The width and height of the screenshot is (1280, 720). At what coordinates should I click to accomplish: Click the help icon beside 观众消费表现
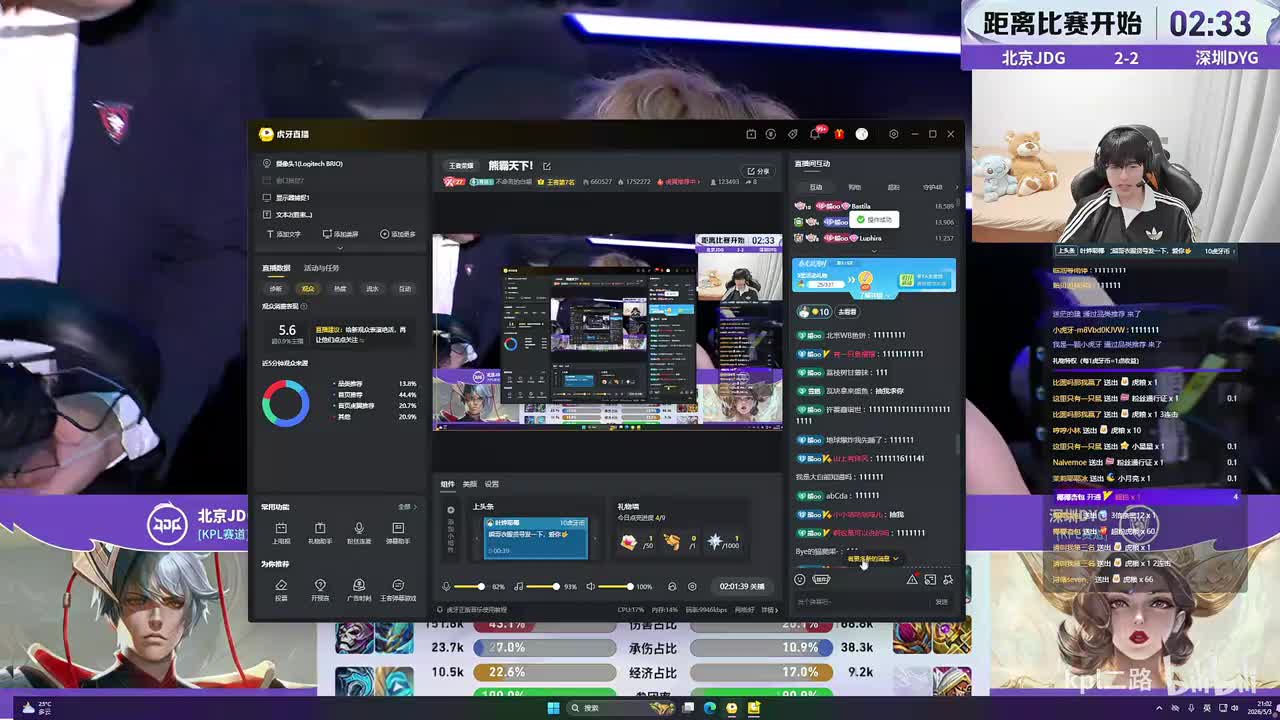306,306
